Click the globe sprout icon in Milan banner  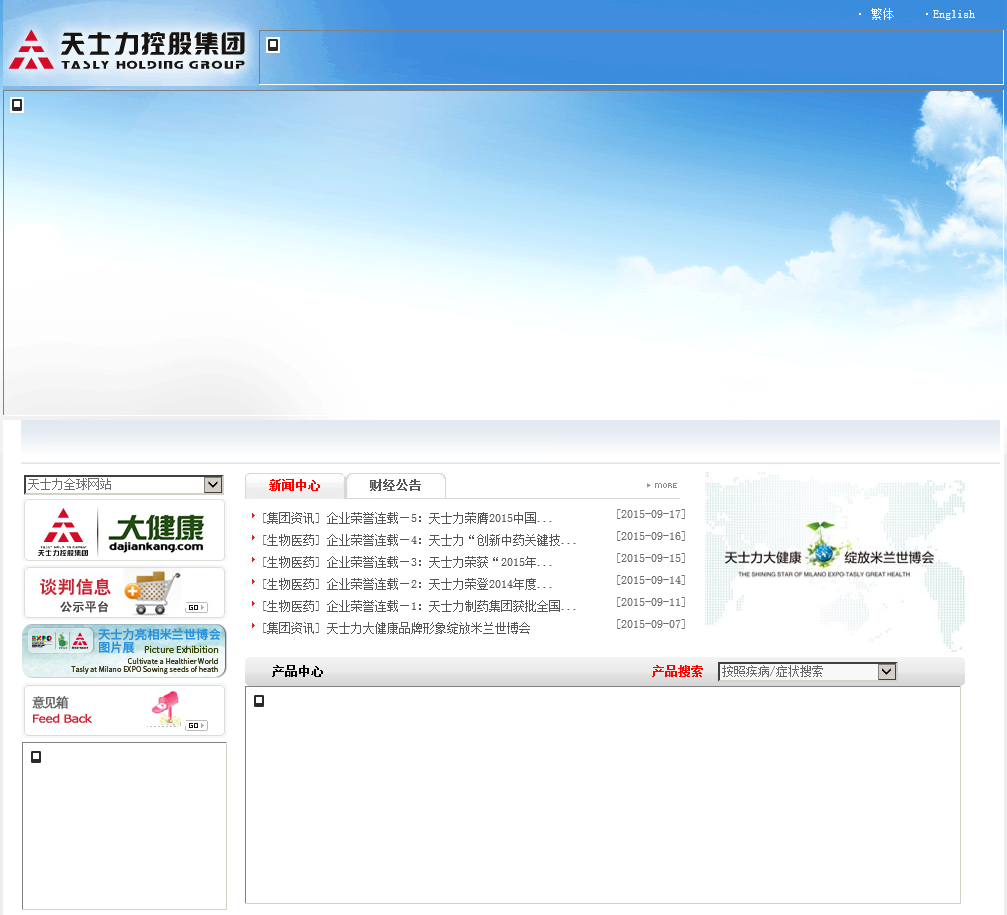point(821,543)
